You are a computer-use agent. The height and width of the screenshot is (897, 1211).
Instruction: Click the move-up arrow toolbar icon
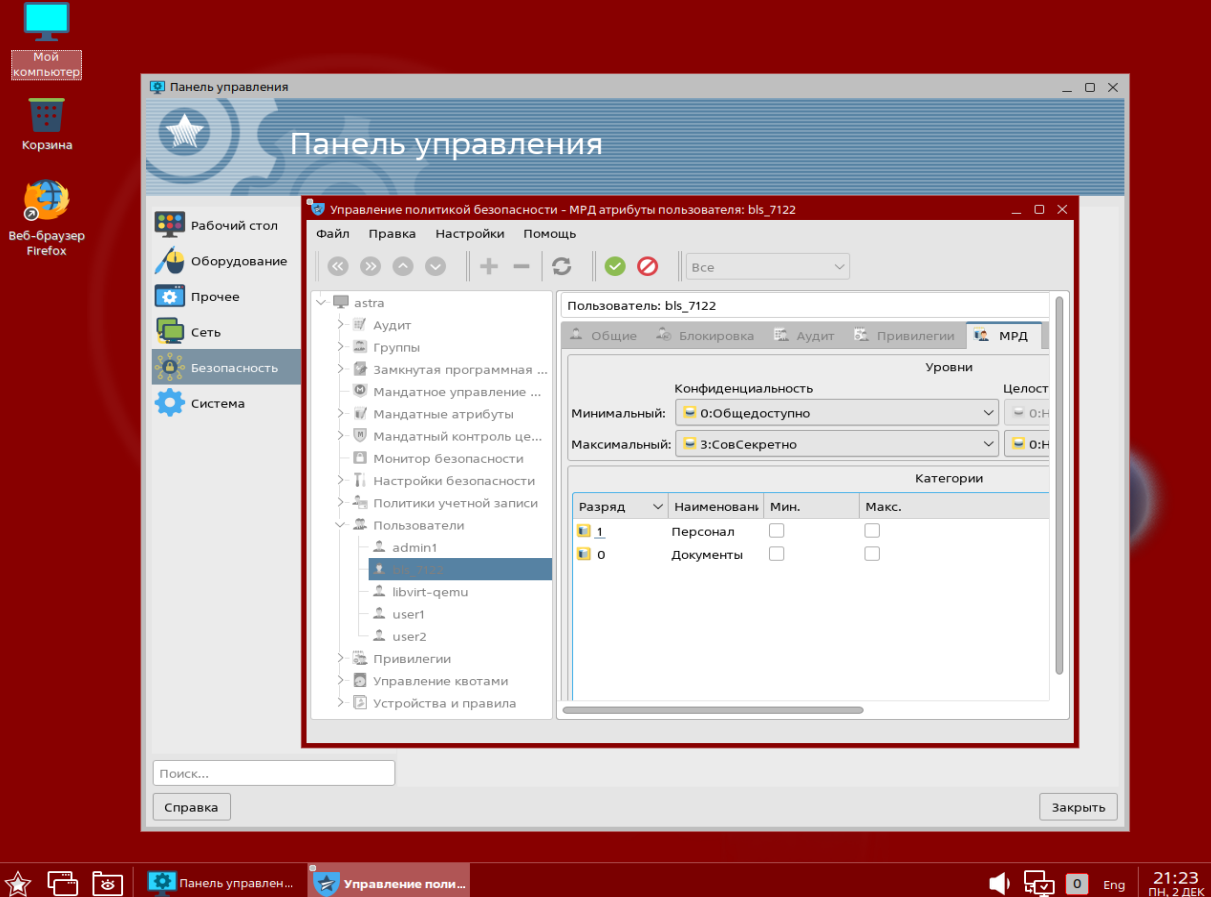pos(403,266)
